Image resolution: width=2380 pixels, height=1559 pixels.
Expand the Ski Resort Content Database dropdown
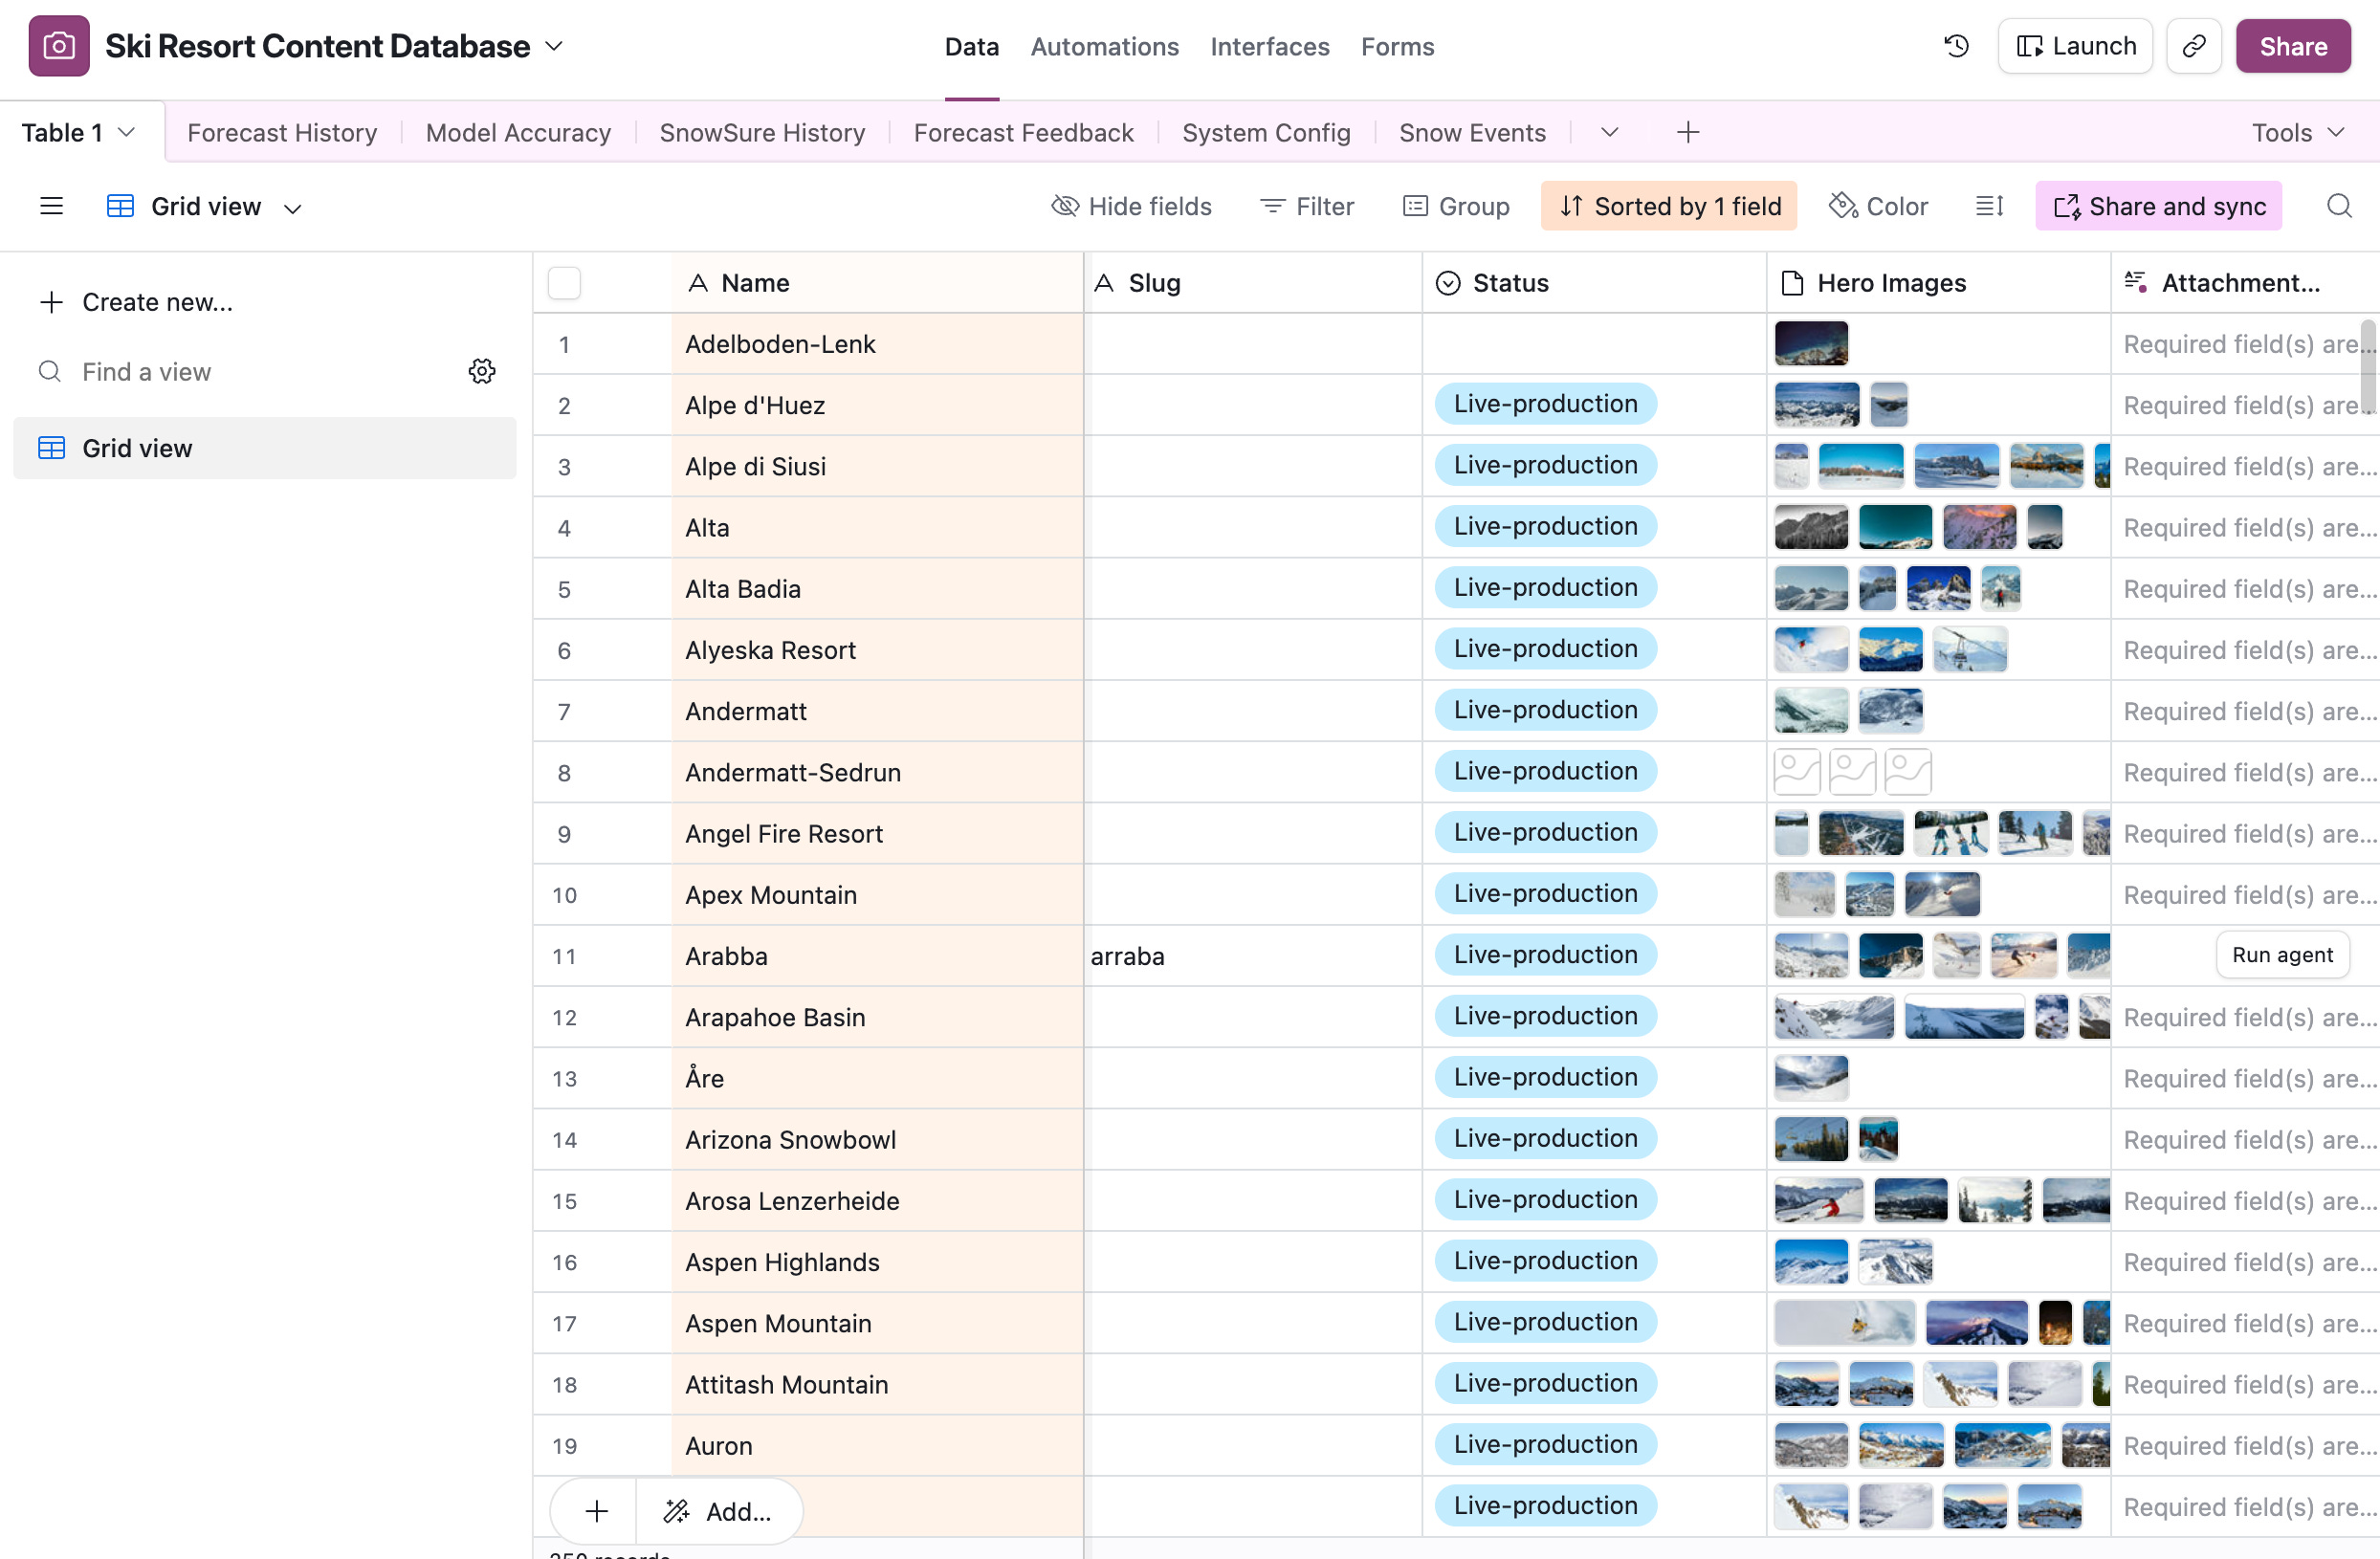tap(554, 46)
